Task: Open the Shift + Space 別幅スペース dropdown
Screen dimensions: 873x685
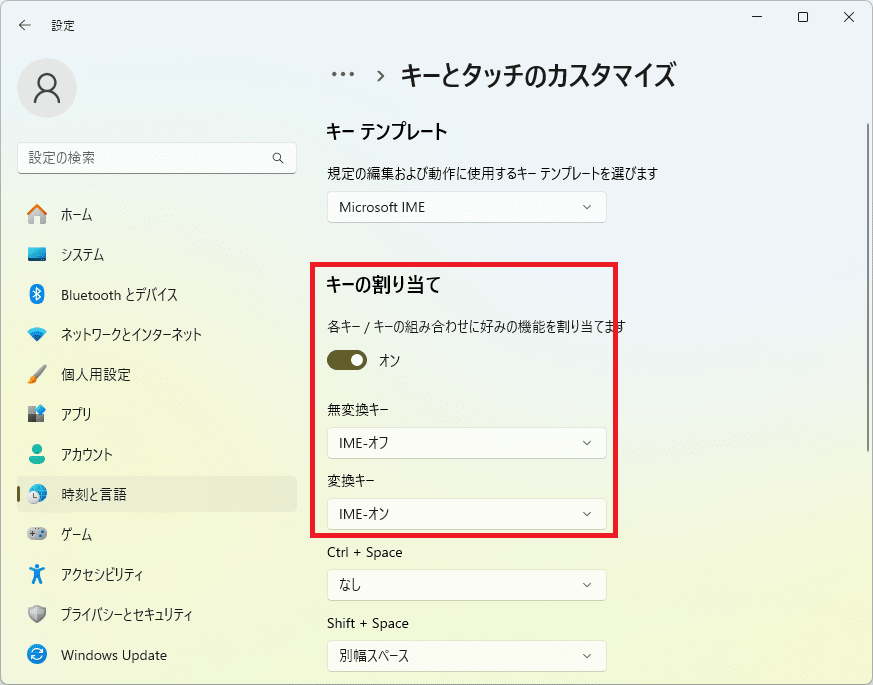Action: pos(467,656)
